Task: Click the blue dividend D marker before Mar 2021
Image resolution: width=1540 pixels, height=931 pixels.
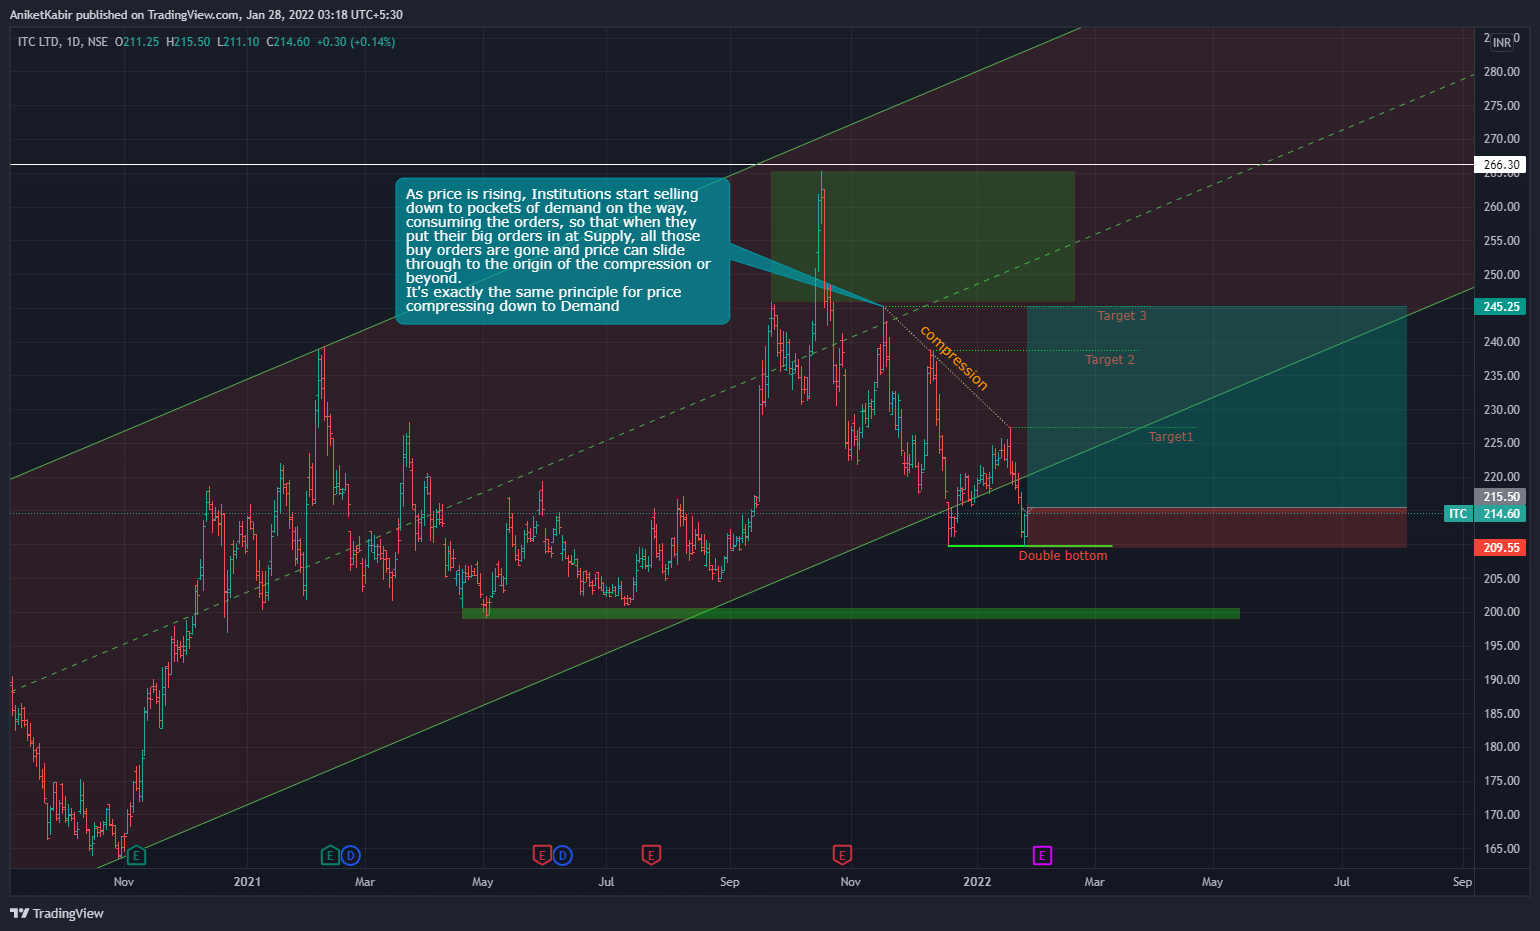Action: point(350,855)
